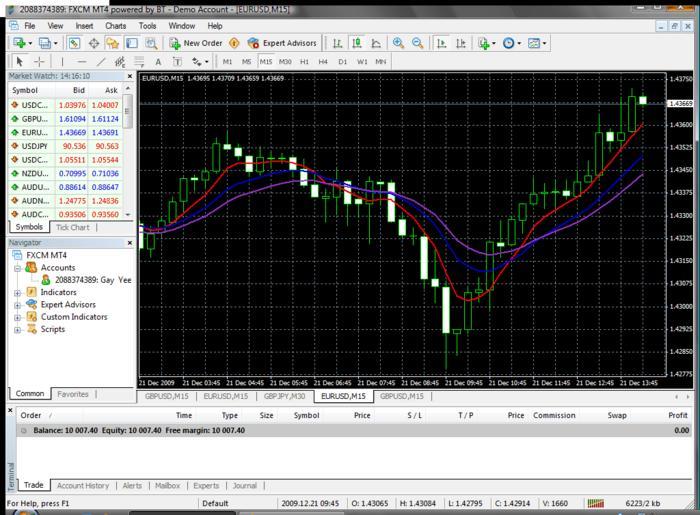
Task: Select the Fibonacci retracement tool
Action: tap(139, 62)
